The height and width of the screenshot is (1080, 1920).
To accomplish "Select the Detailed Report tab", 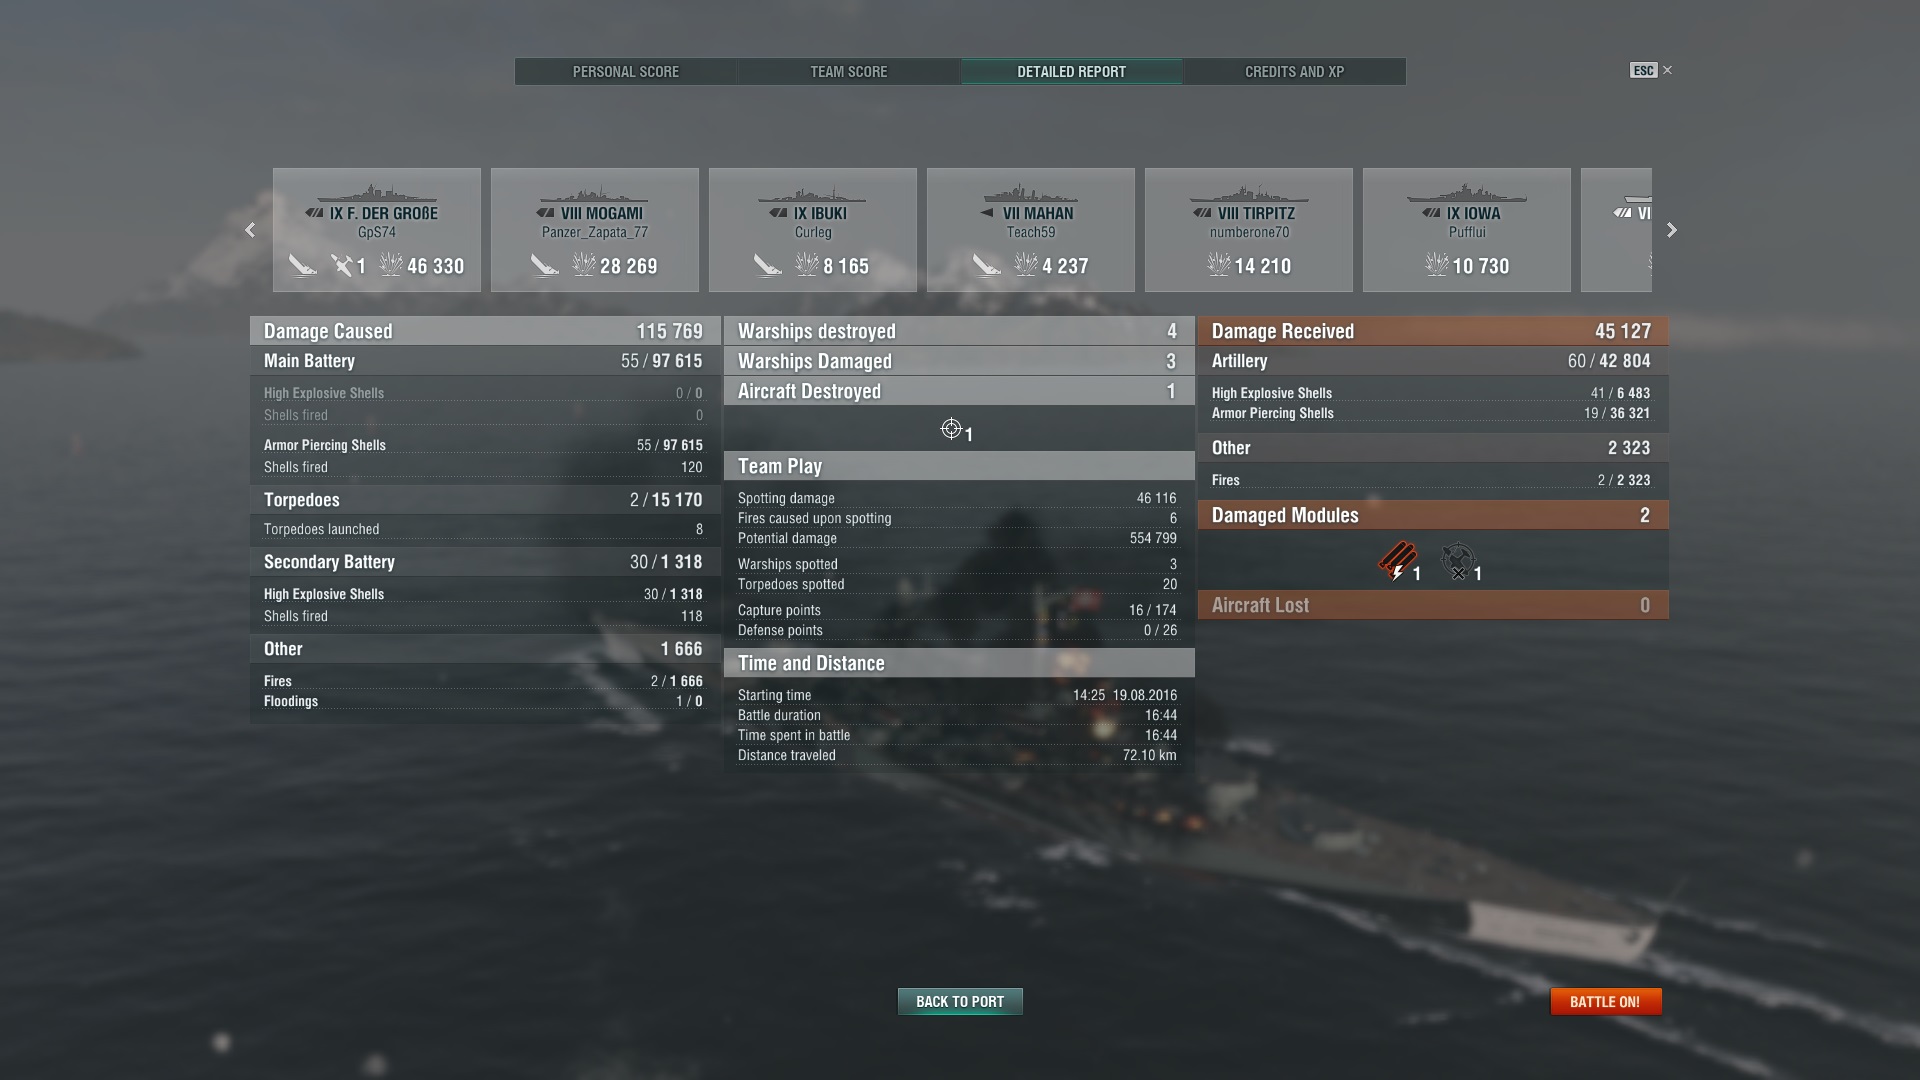I will [1072, 72].
